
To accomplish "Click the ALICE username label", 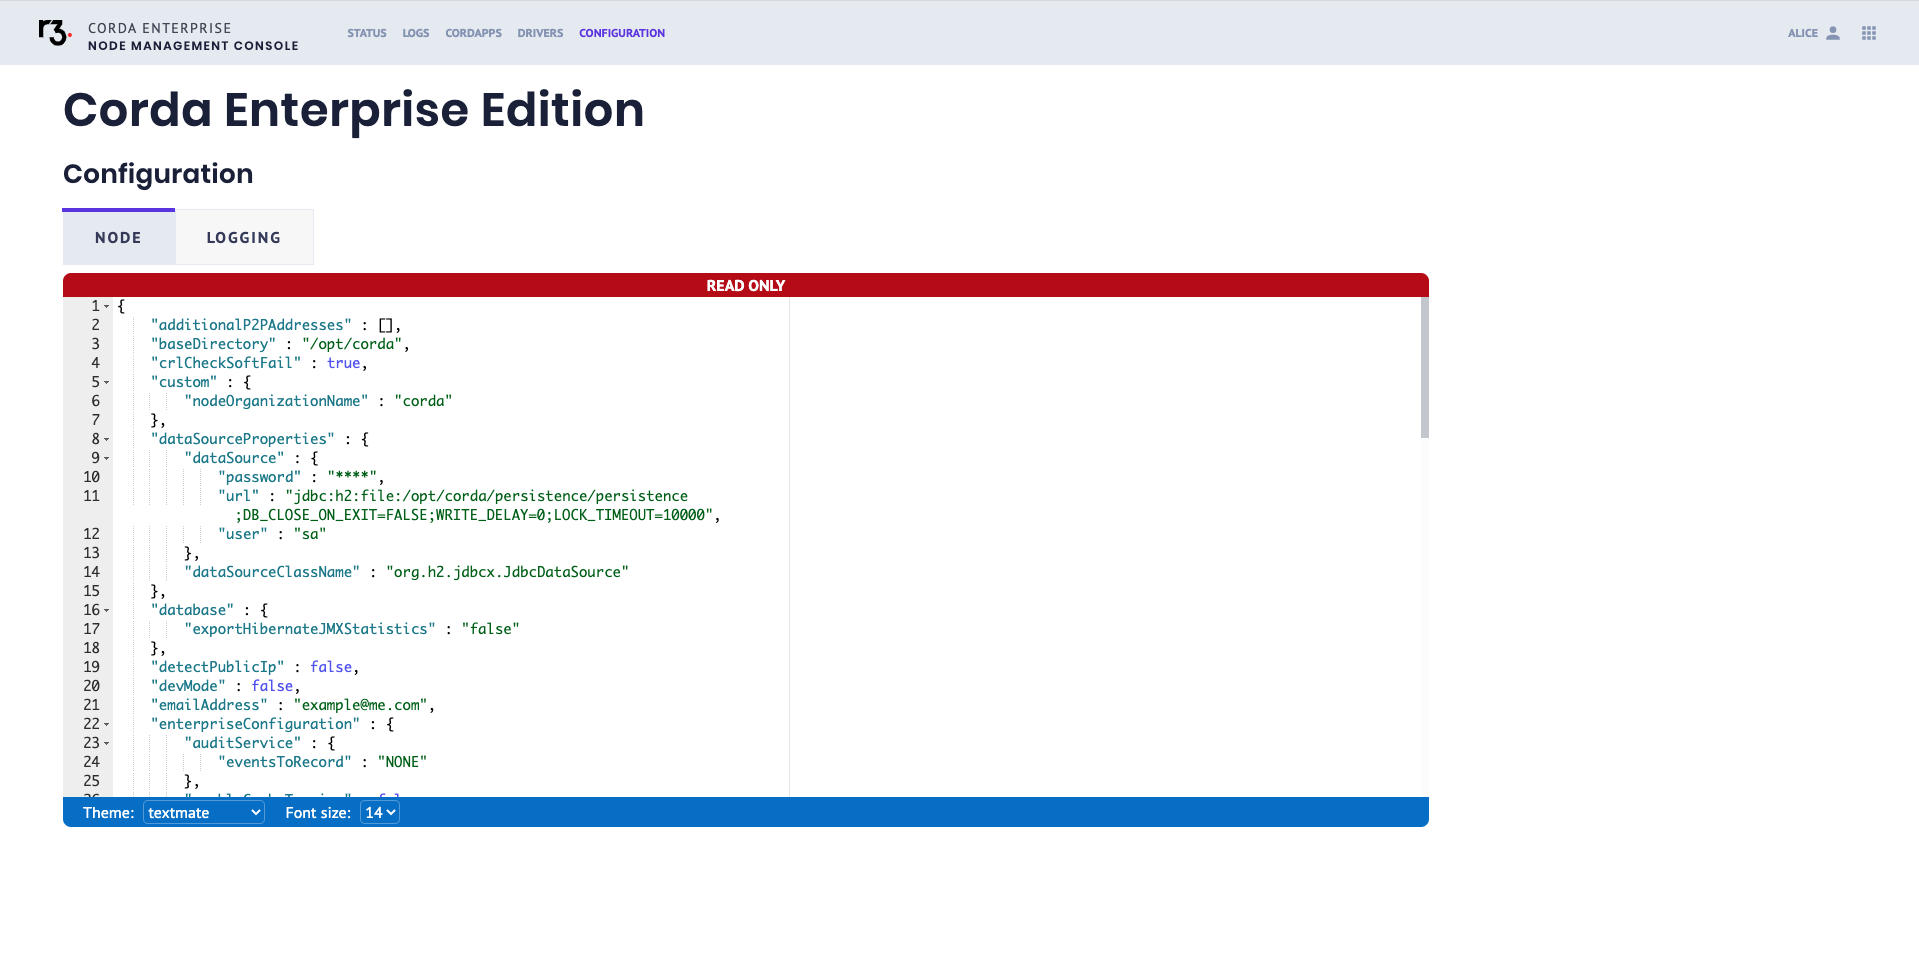I will [1803, 33].
